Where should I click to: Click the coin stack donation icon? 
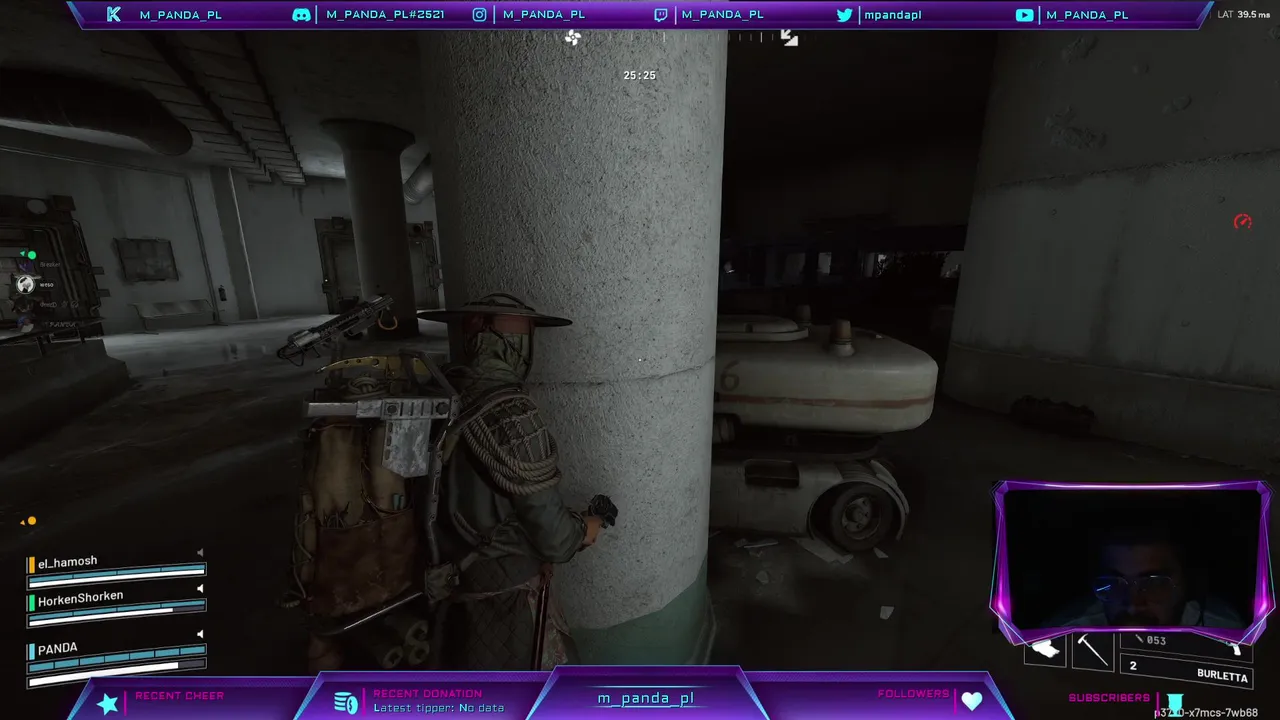point(346,703)
